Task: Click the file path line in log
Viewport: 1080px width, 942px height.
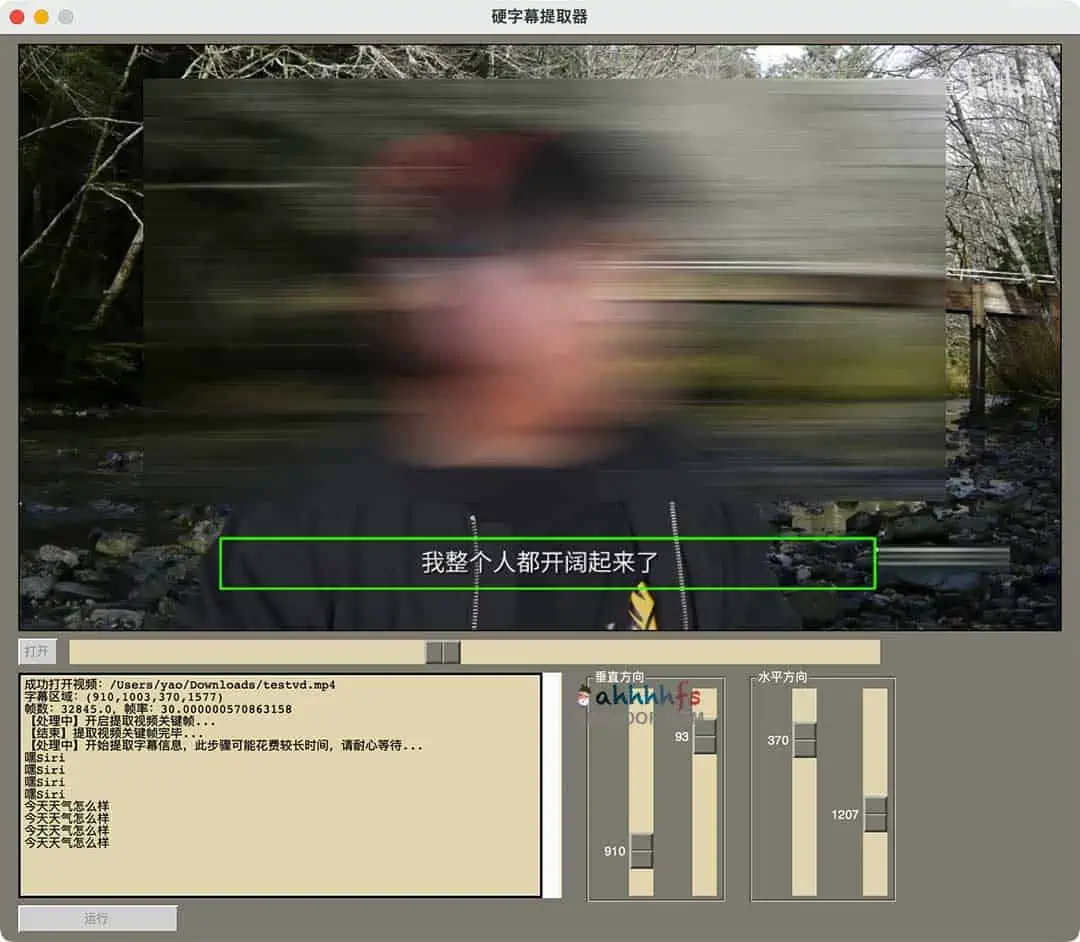Action: tap(180, 685)
